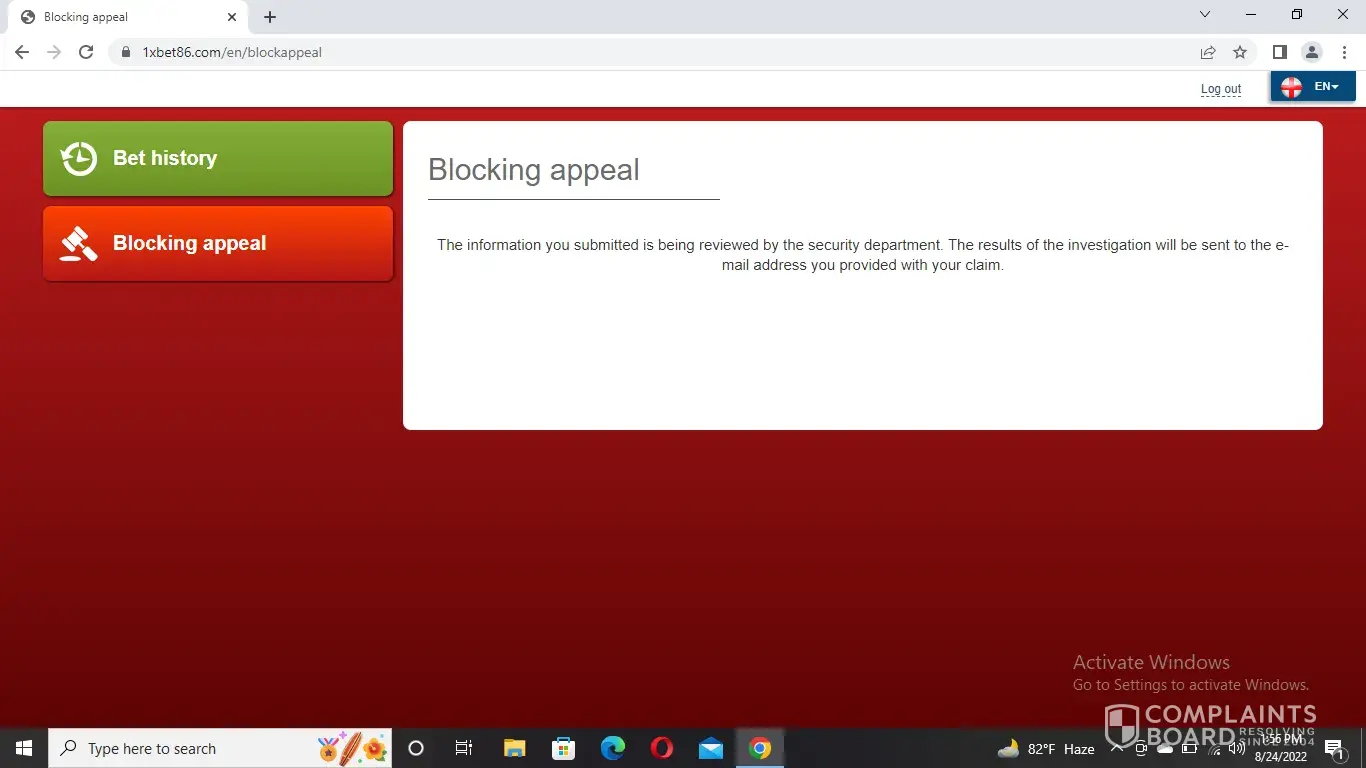1366x768 pixels.
Task: Open Chrome's three-dot menu
Action: pyautogui.click(x=1344, y=52)
